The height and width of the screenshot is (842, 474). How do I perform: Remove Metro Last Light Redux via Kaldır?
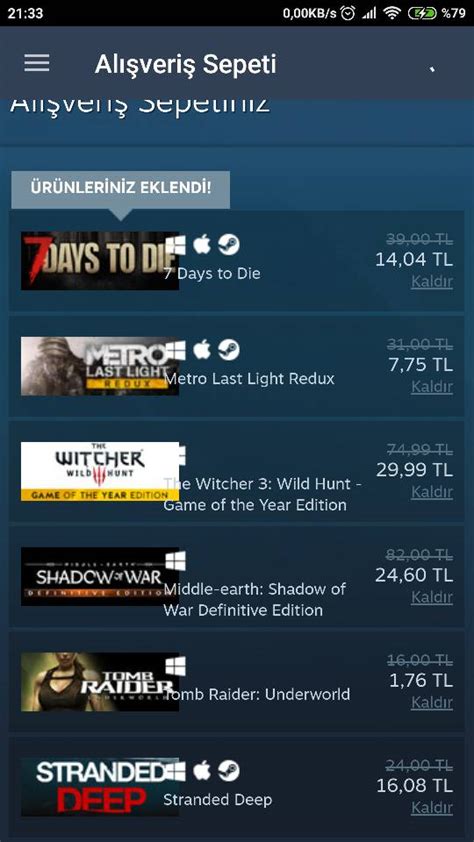432,387
